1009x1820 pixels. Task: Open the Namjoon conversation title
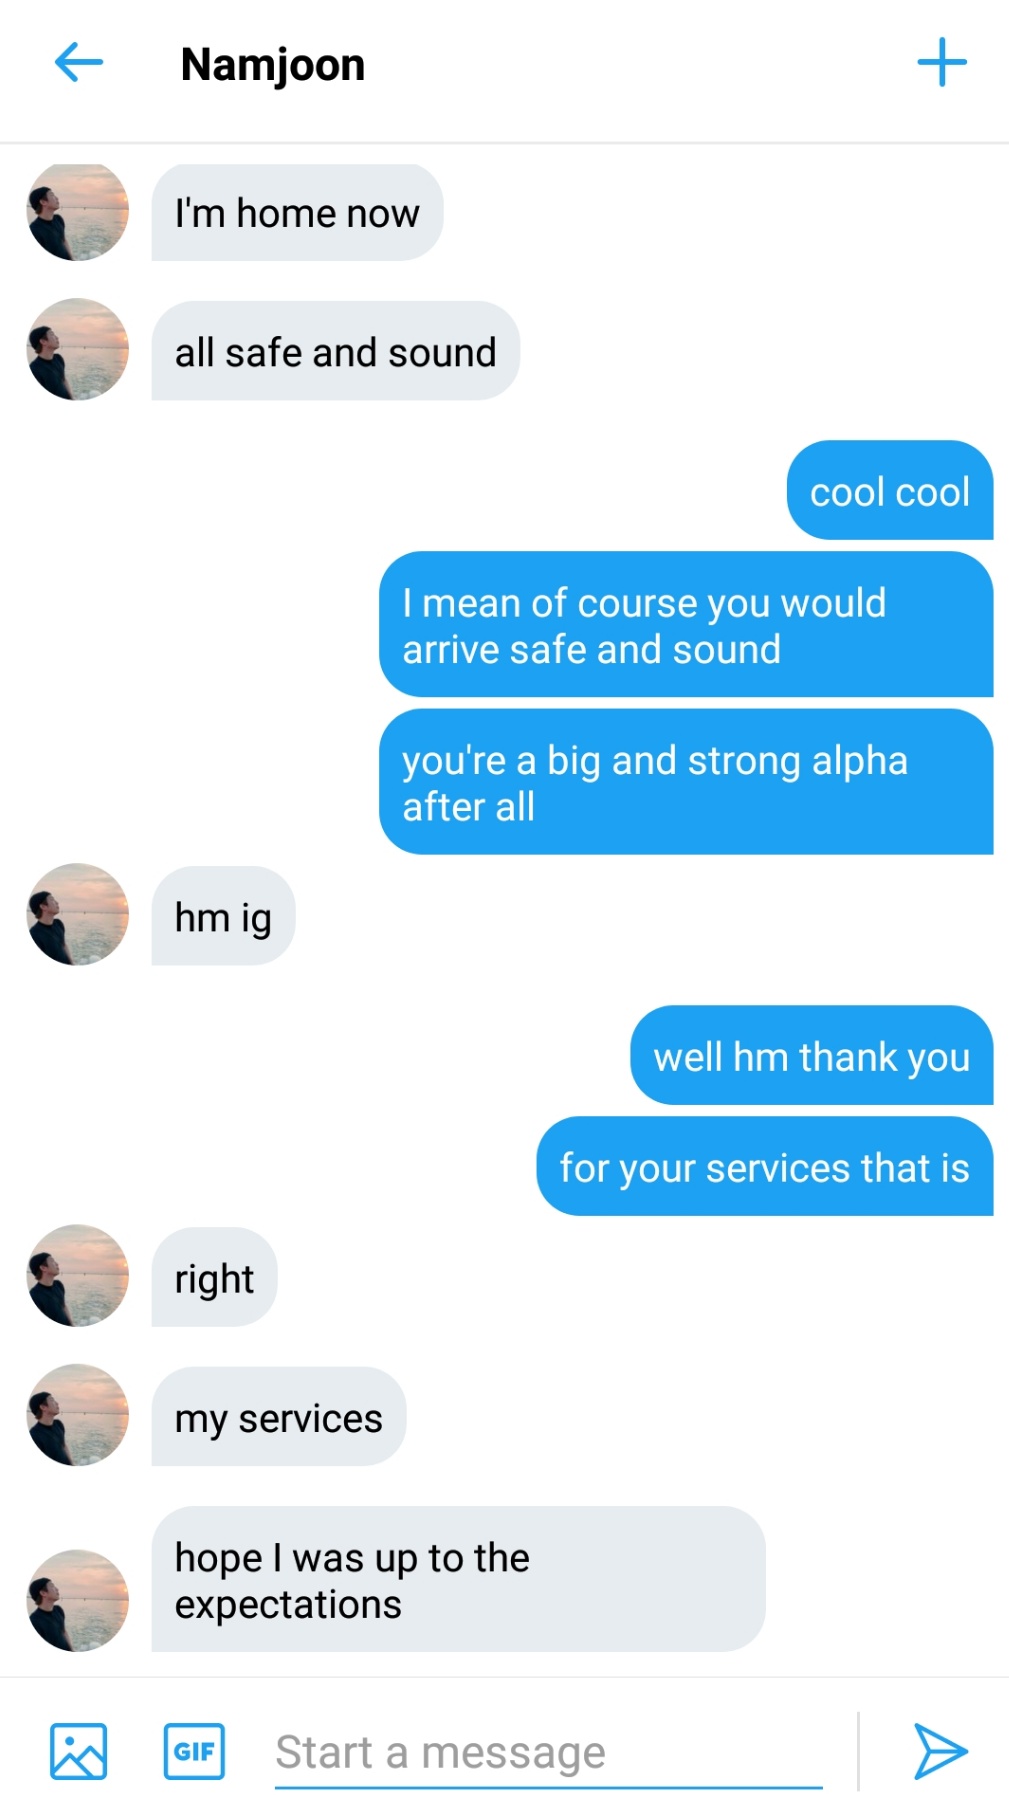point(273,64)
